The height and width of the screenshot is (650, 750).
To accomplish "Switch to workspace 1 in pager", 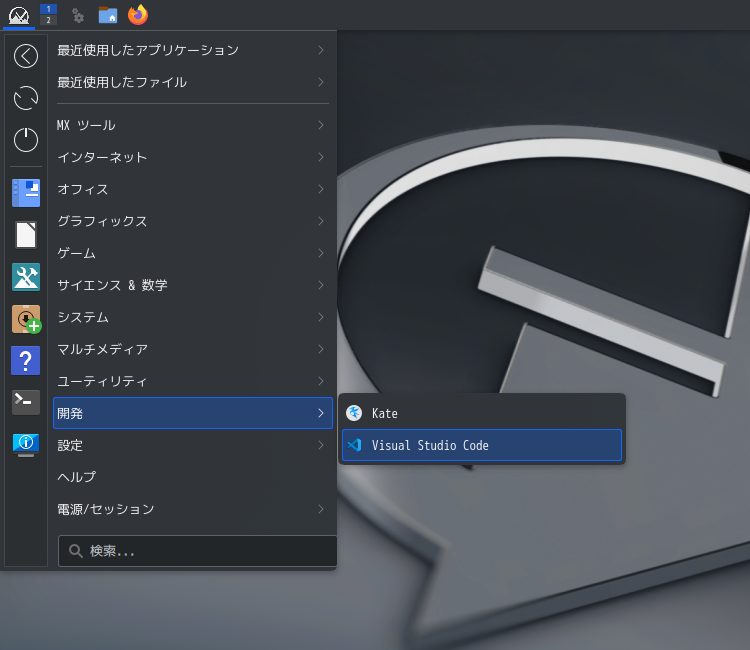I will coord(48,9).
